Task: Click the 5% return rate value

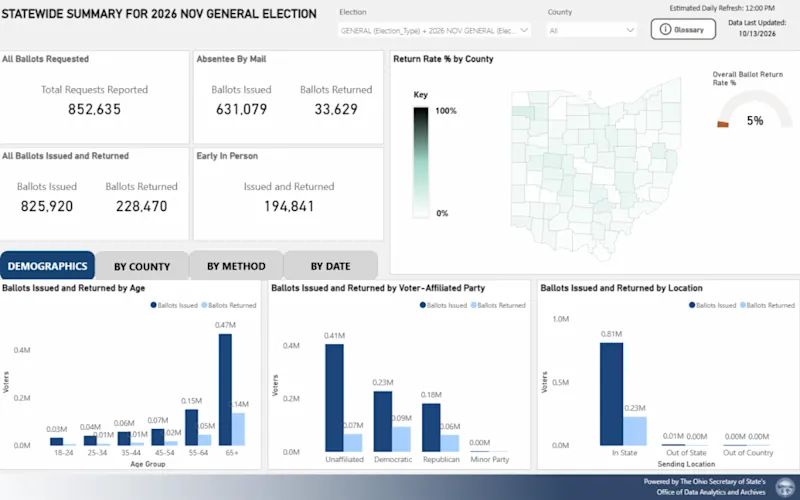Action: 755,121
